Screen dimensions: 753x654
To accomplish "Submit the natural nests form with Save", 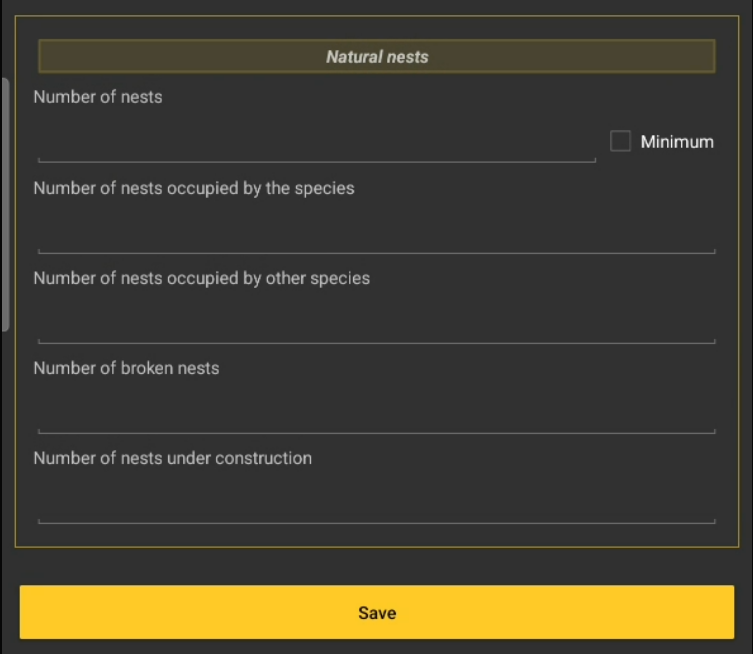I will tap(376, 612).
